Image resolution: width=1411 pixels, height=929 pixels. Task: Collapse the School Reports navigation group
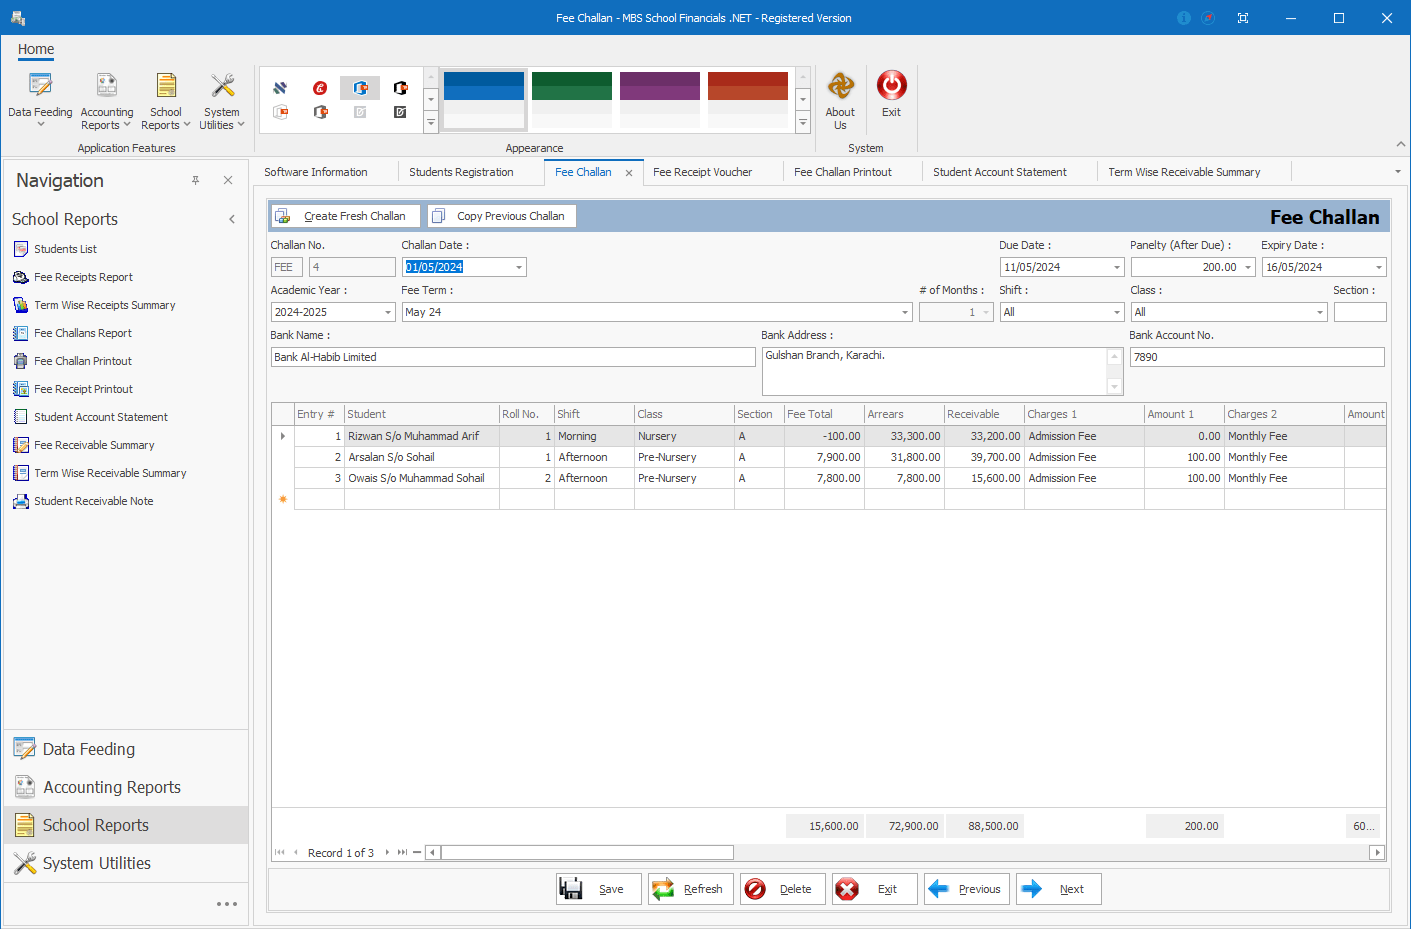pyautogui.click(x=232, y=219)
